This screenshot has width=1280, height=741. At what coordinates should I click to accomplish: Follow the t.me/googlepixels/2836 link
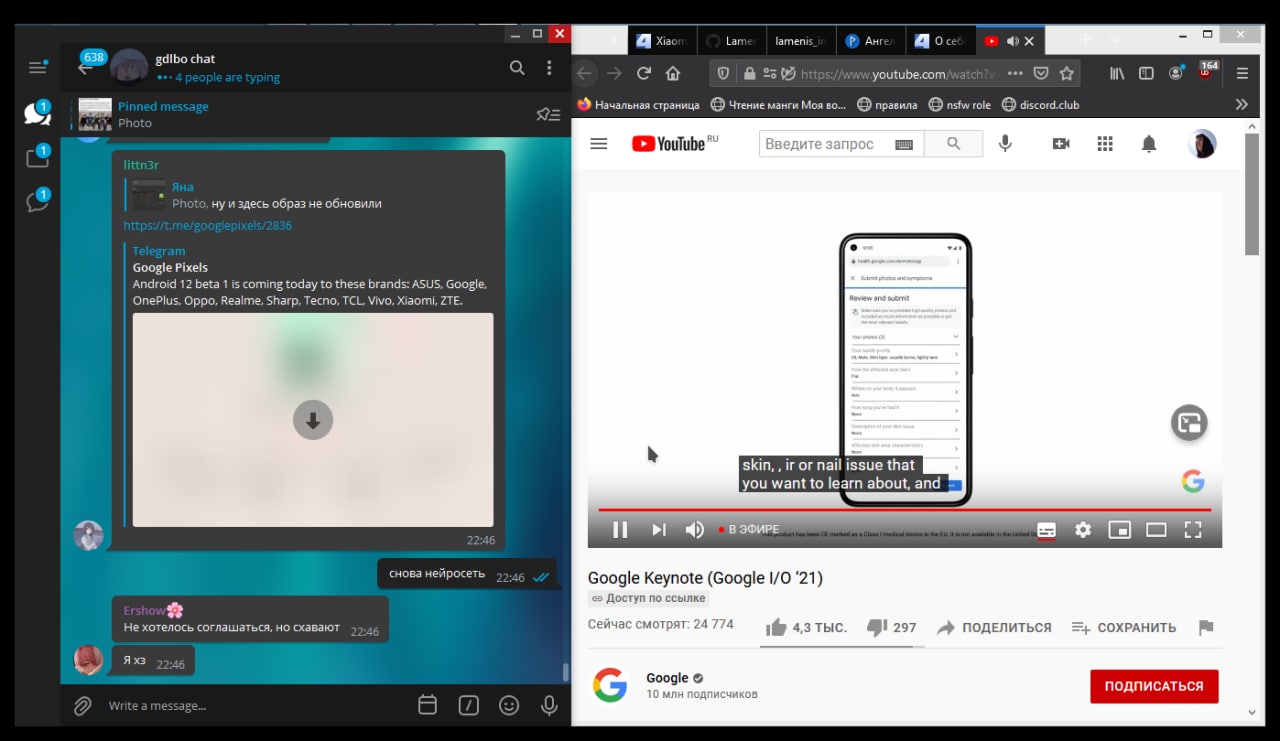(208, 225)
